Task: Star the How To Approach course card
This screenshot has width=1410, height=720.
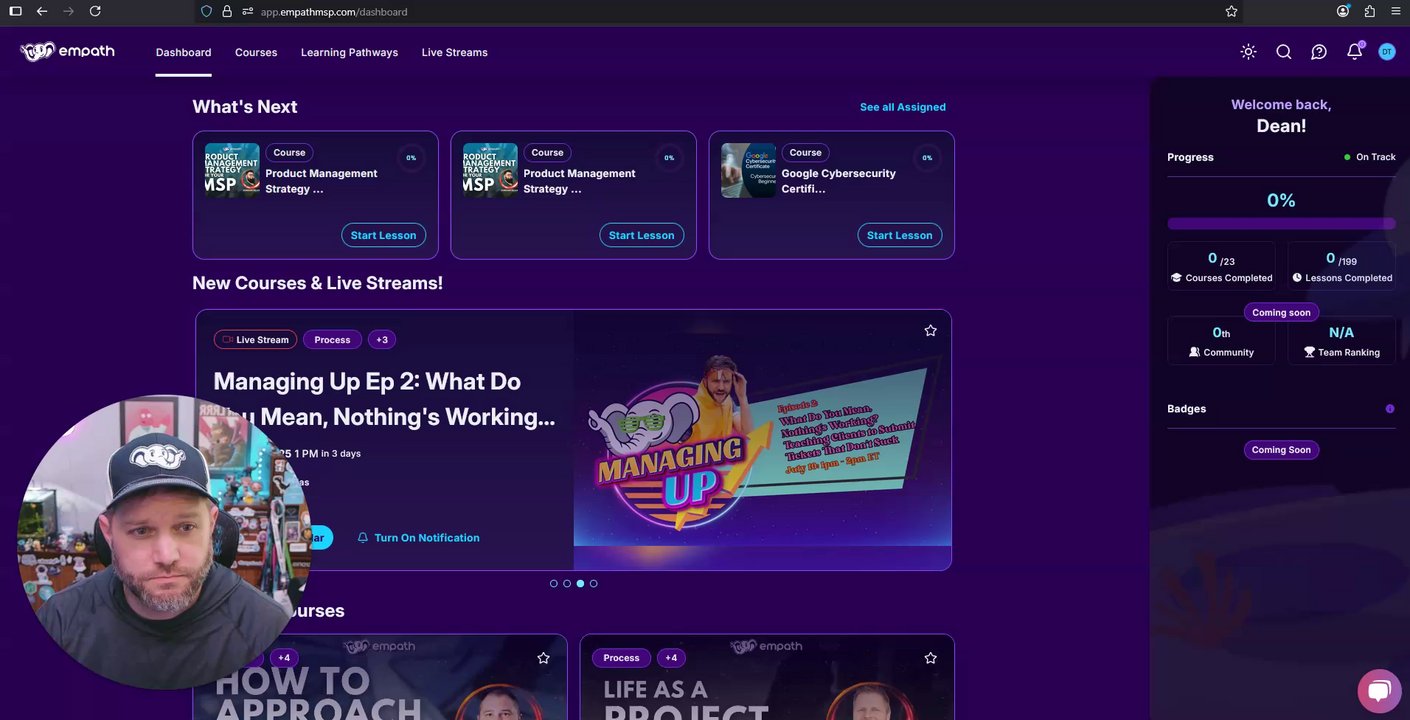Action: click(544, 658)
